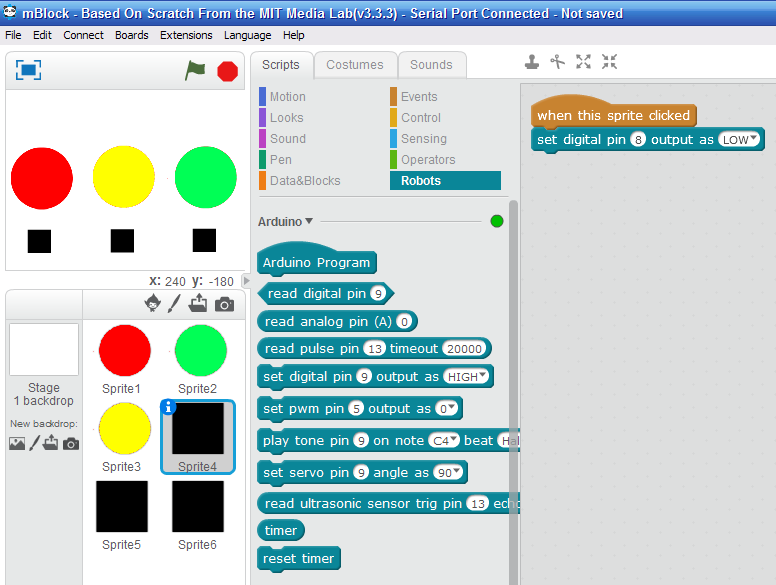Viewport: 776px width, 585px height.
Task: Open the servo angle 90 dropdown
Action: (448, 472)
